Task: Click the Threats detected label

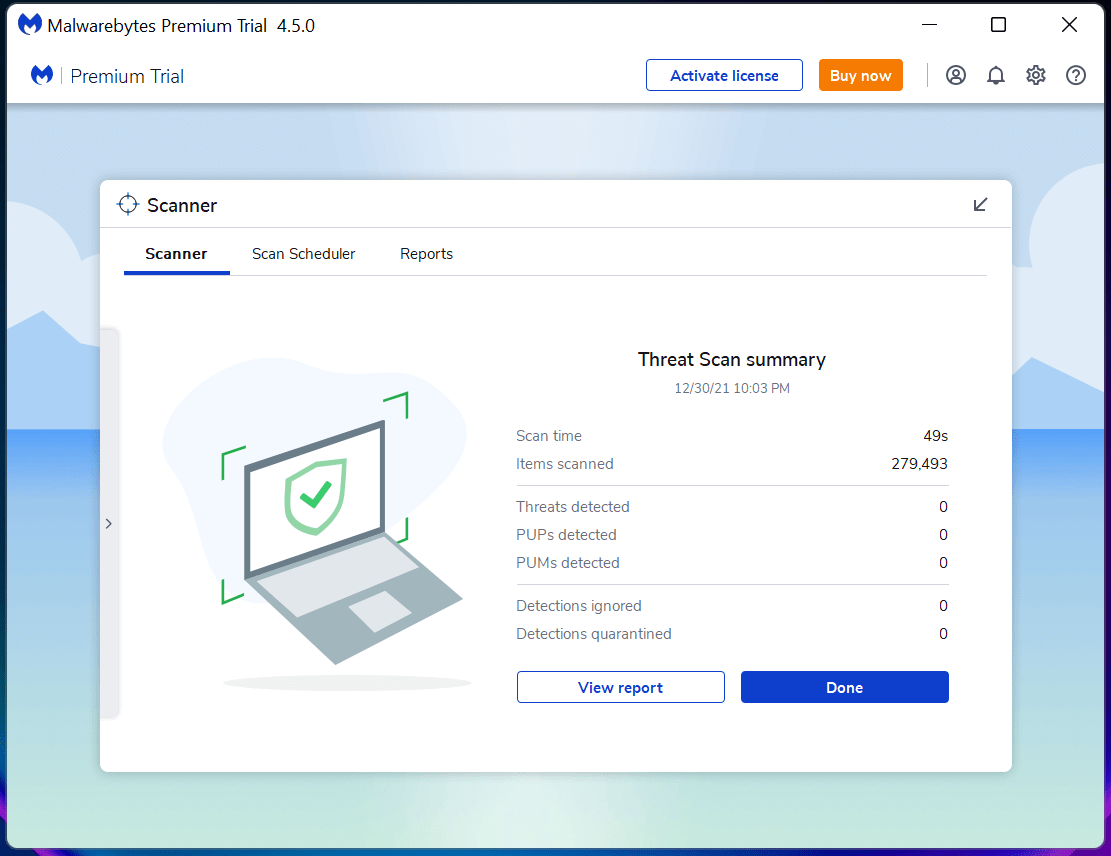Action: tap(573, 507)
